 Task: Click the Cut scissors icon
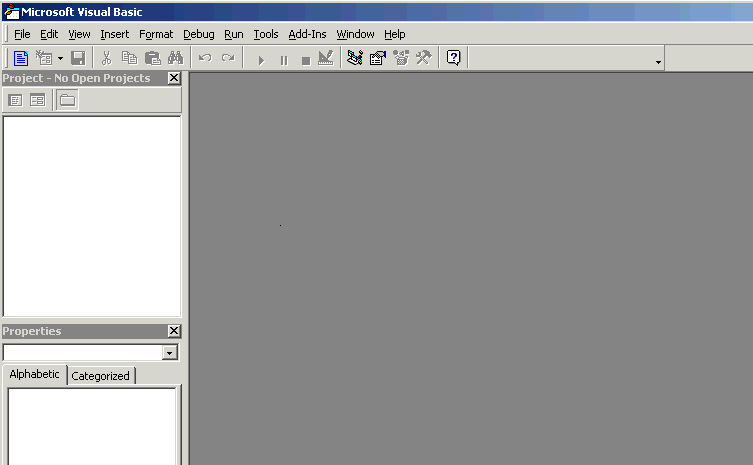pos(106,58)
